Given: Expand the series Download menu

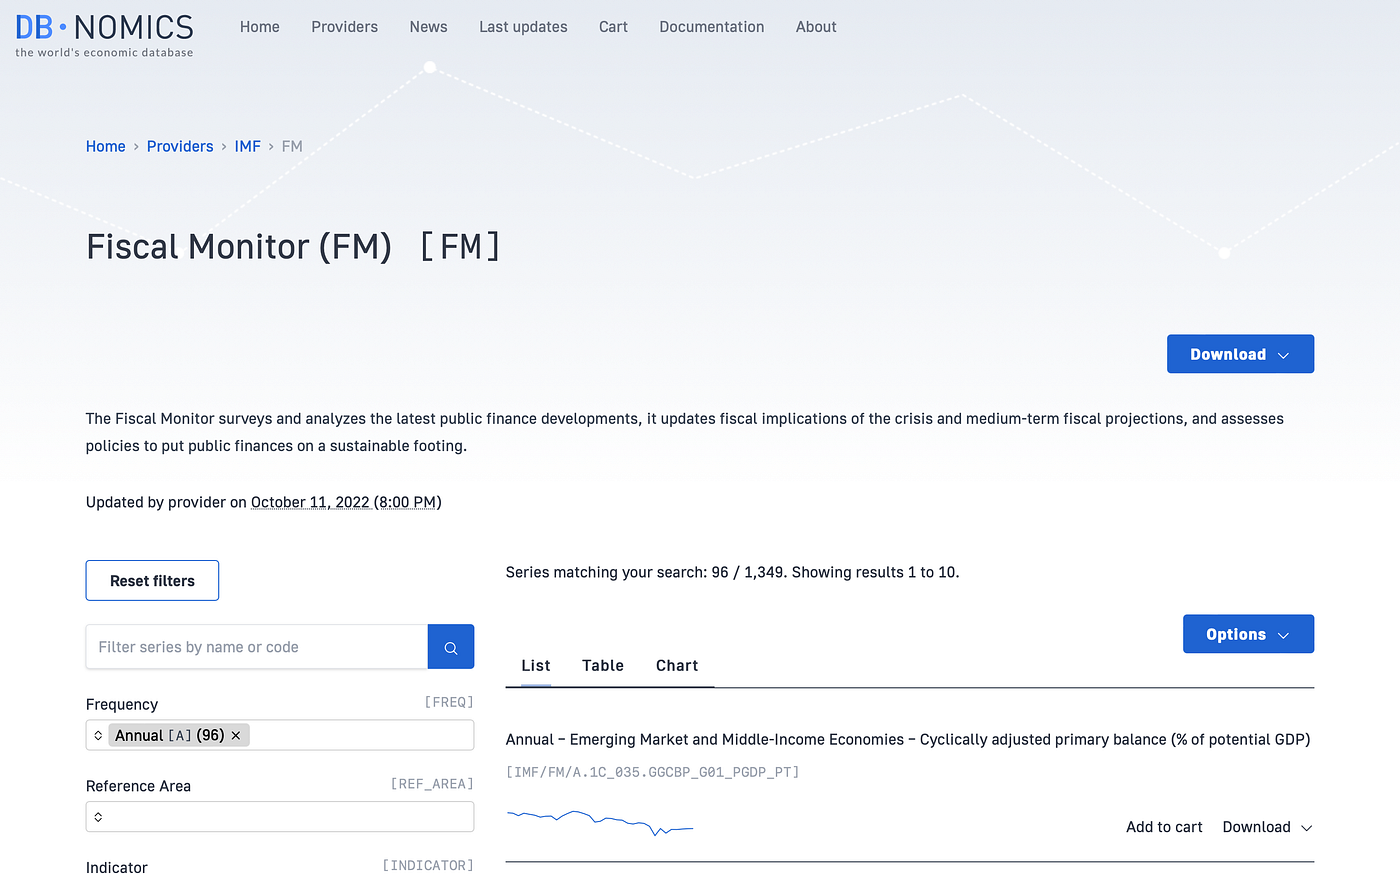Looking at the screenshot, I should point(1267,827).
